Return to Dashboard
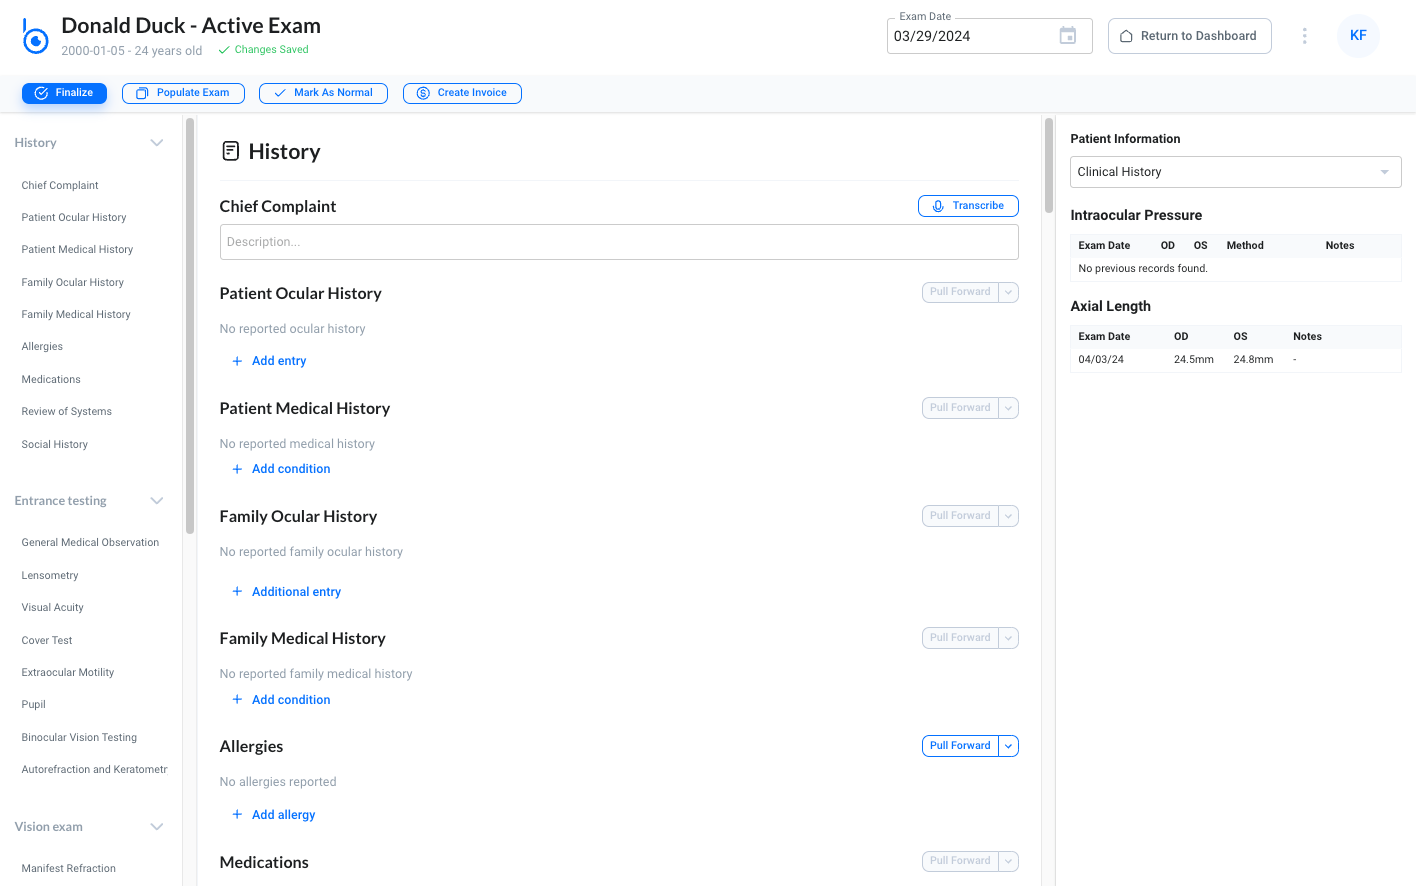1416x886 pixels. (x=1189, y=36)
